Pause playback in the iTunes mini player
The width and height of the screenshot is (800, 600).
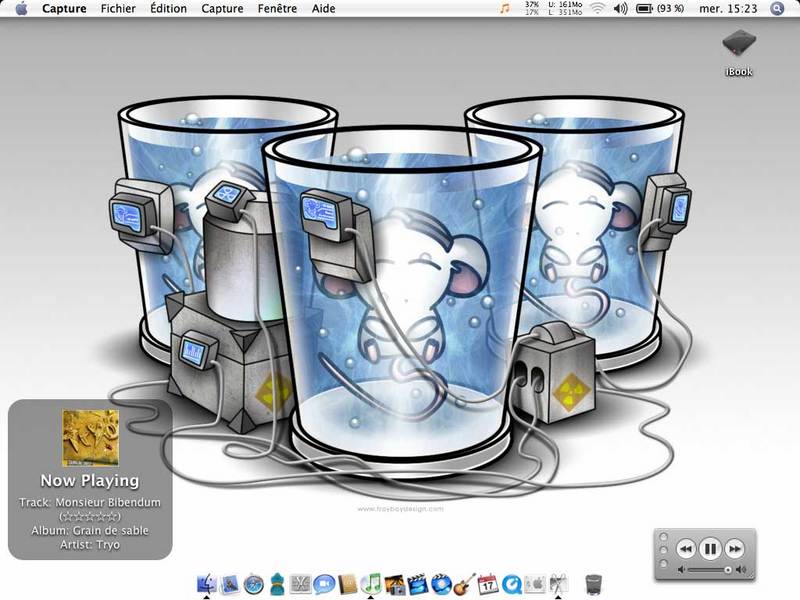[x=710, y=549]
